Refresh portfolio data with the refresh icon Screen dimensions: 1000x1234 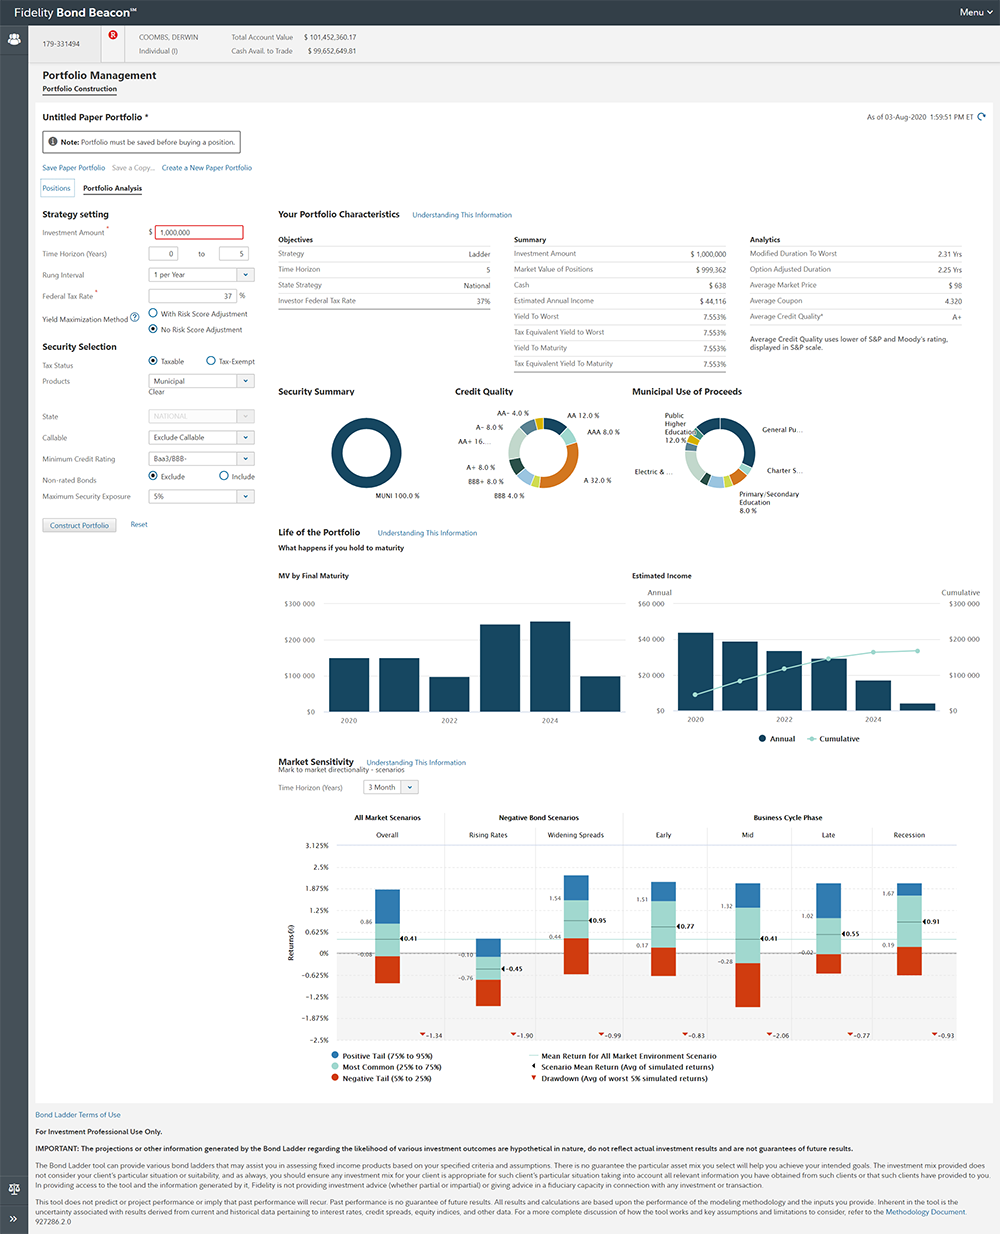[981, 117]
